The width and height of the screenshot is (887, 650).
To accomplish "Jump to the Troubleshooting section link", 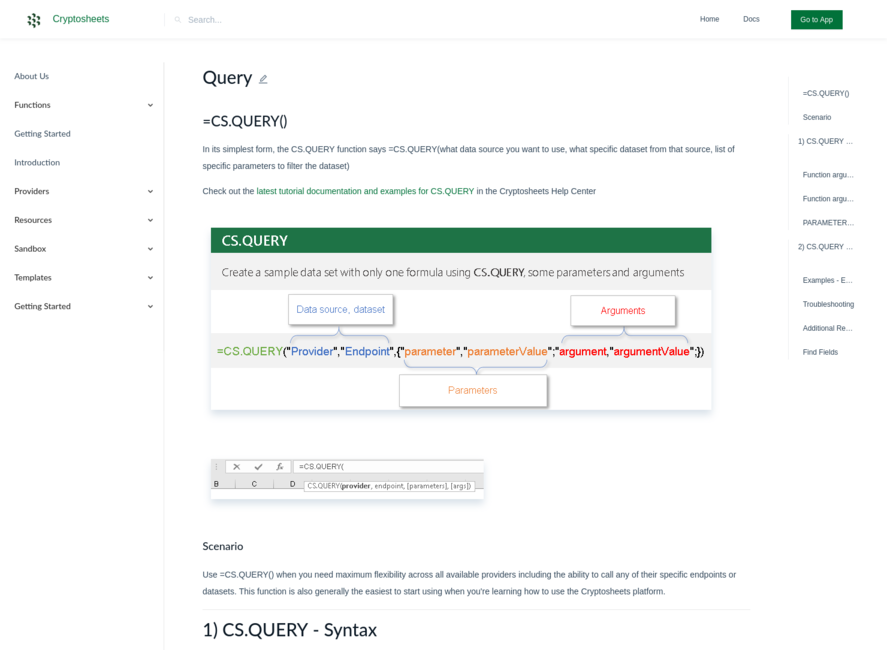I will [827, 304].
